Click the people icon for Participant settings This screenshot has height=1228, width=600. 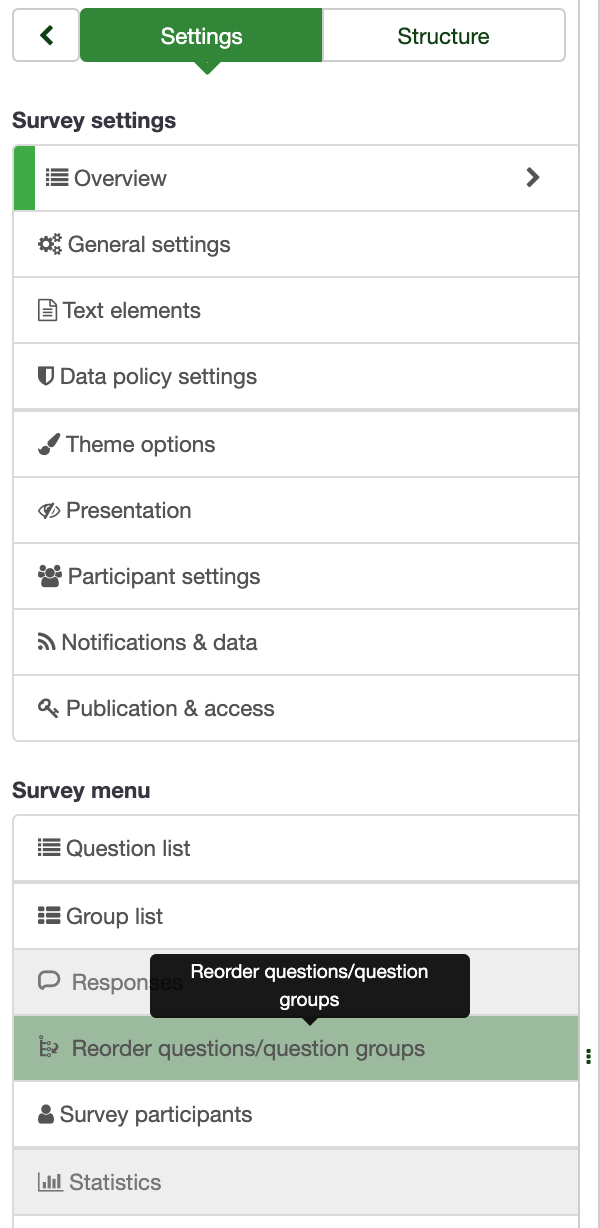pos(49,577)
